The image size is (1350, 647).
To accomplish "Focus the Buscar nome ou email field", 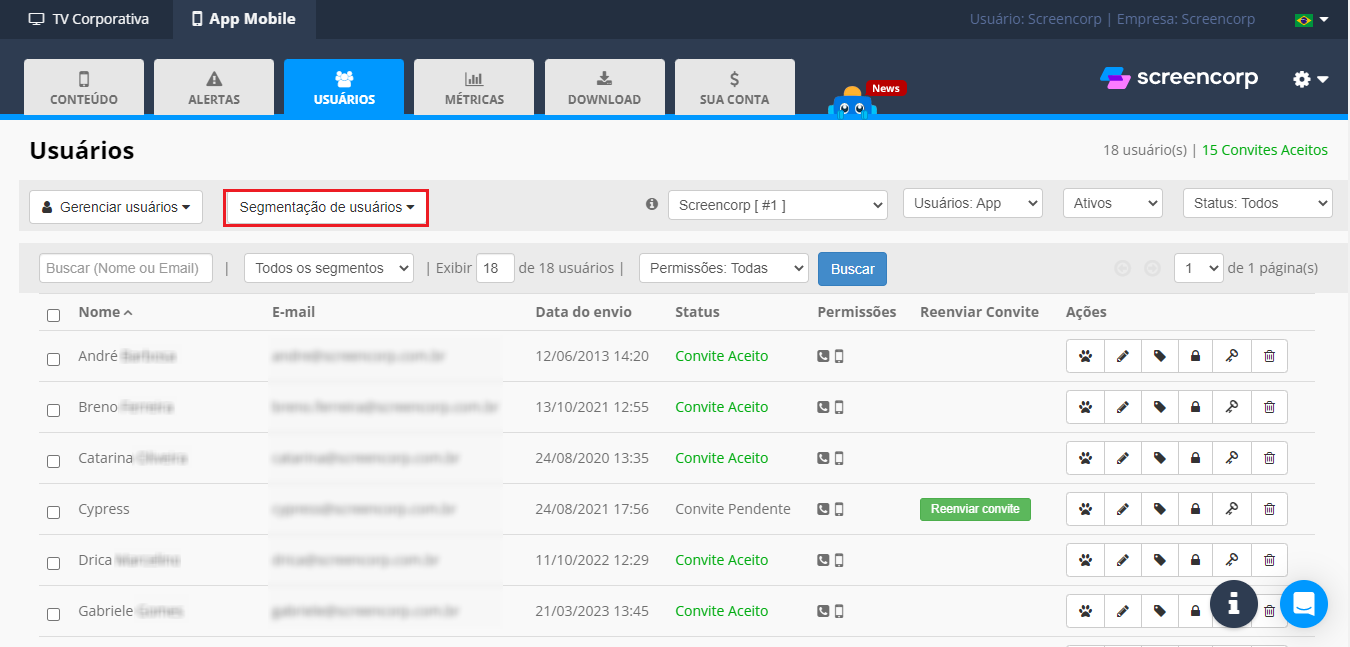I will pyautogui.click(x=126, y=268).
